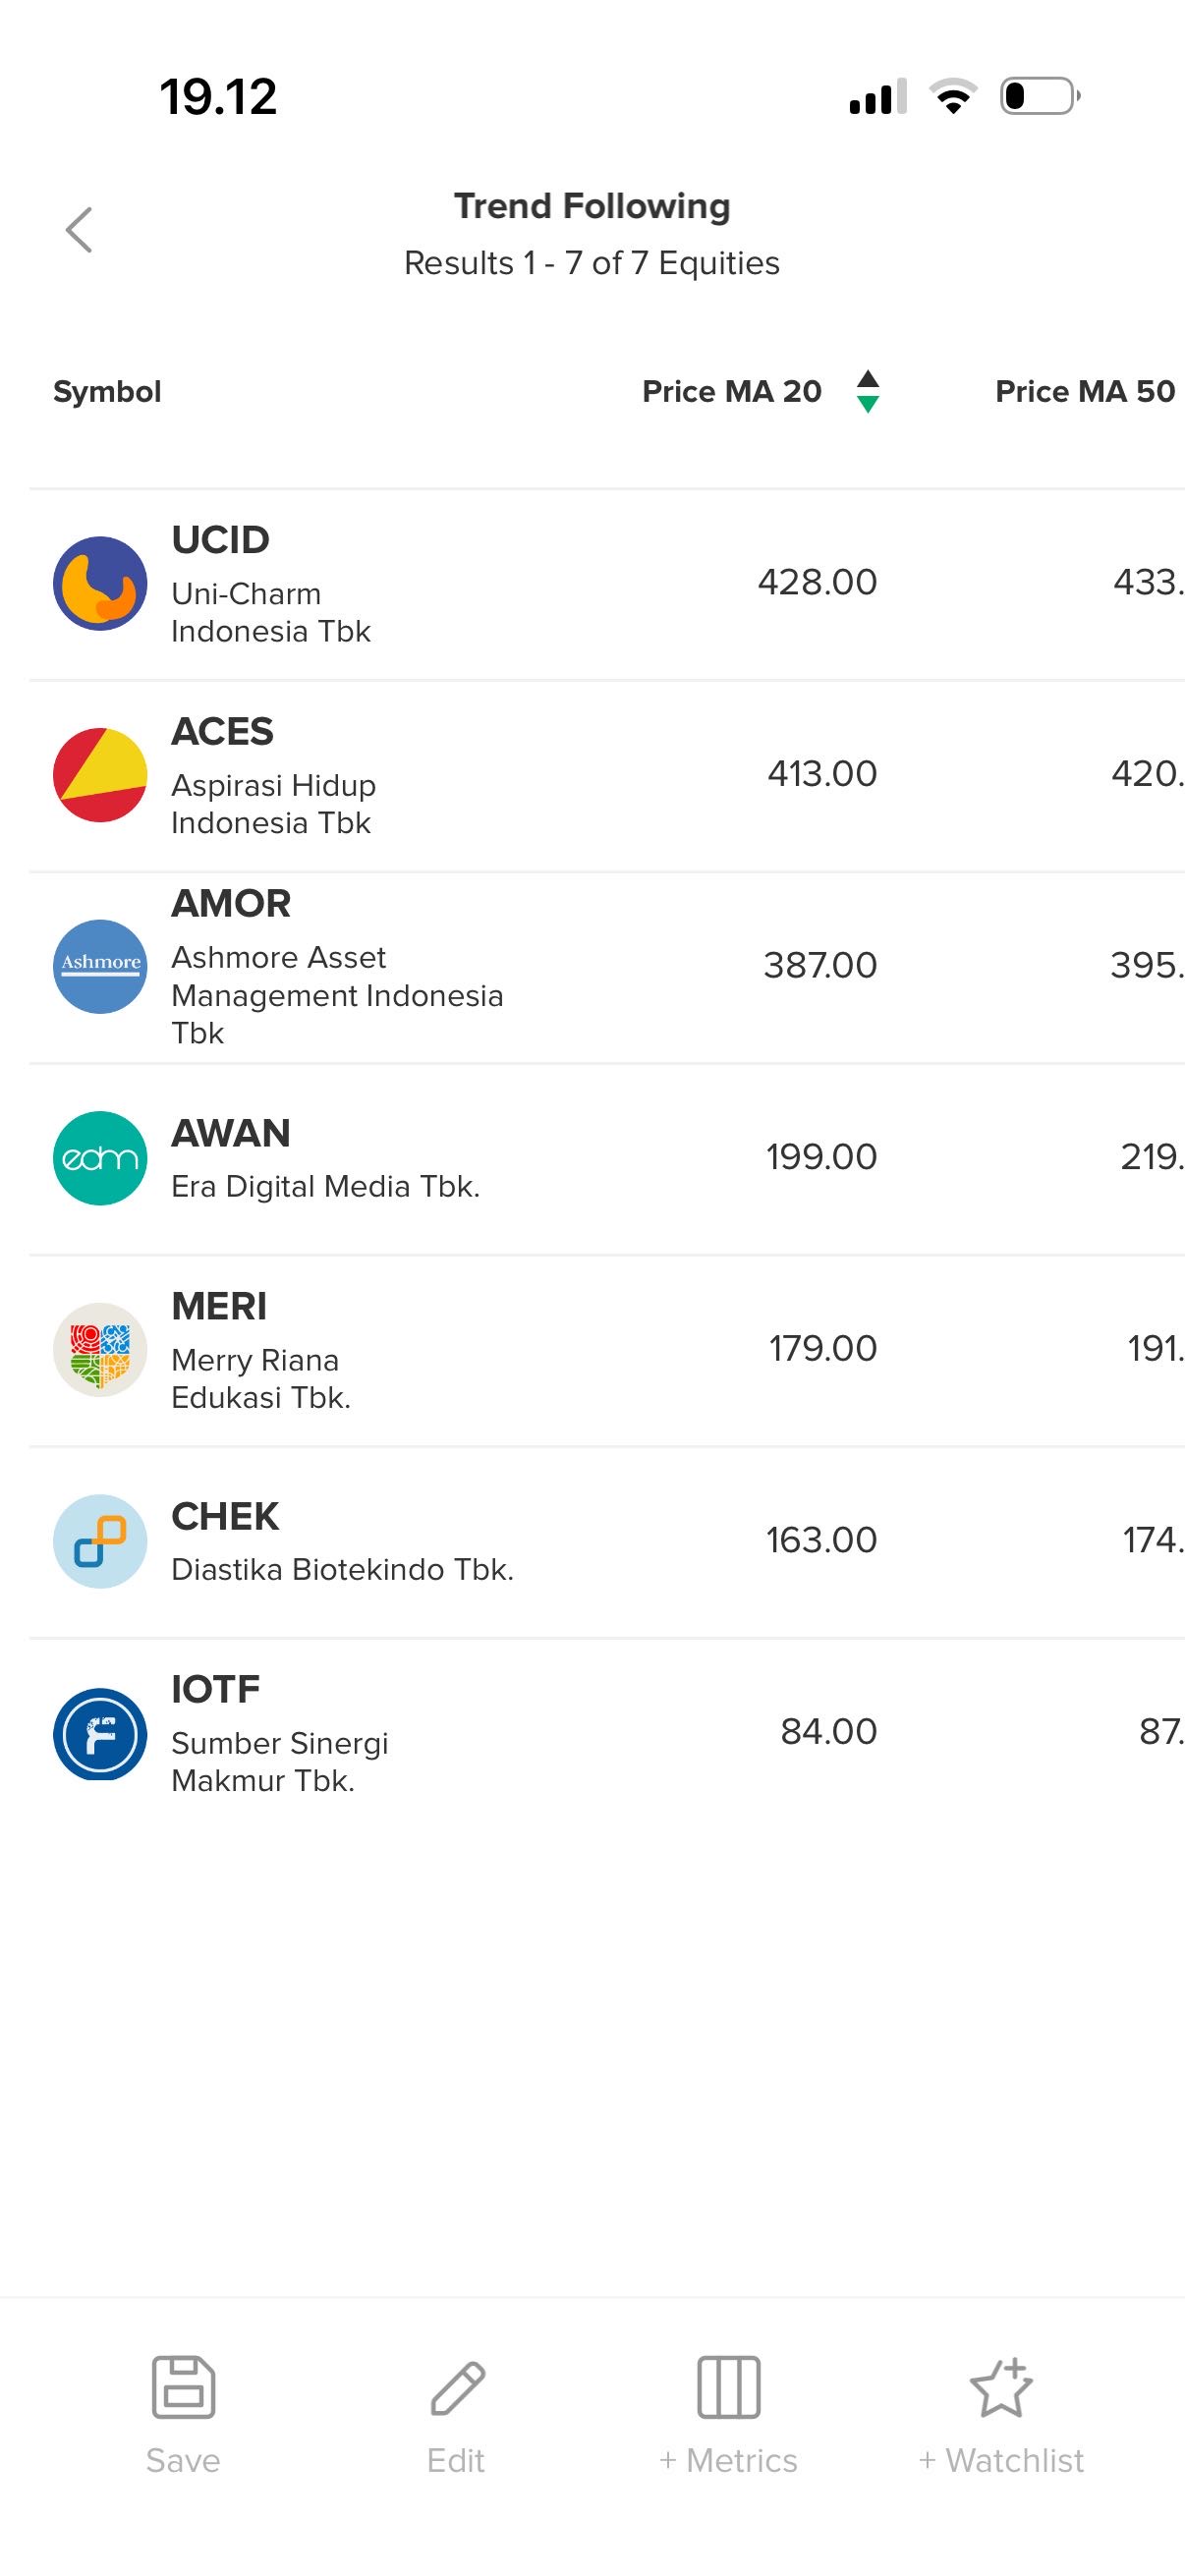
Task: Toggle the Price MA 20 sort arrows
Action: (x=868, y=391)
